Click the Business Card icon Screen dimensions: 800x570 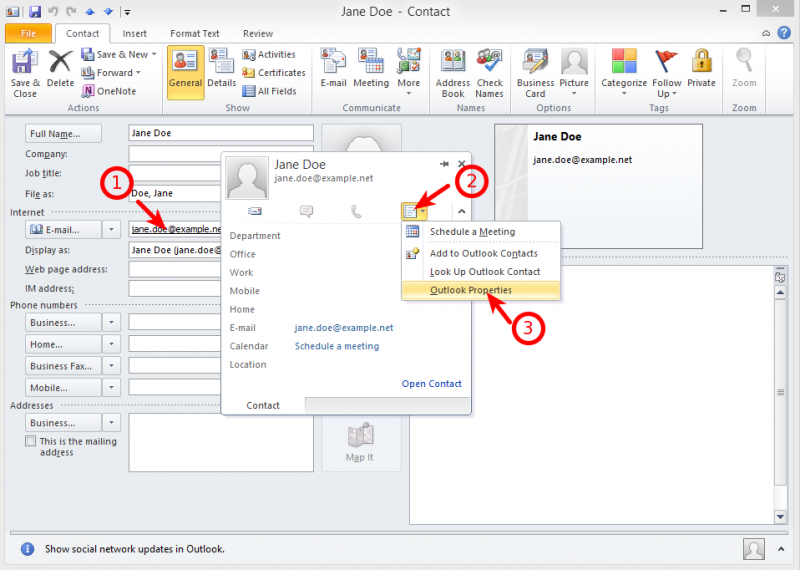(535, 73)
